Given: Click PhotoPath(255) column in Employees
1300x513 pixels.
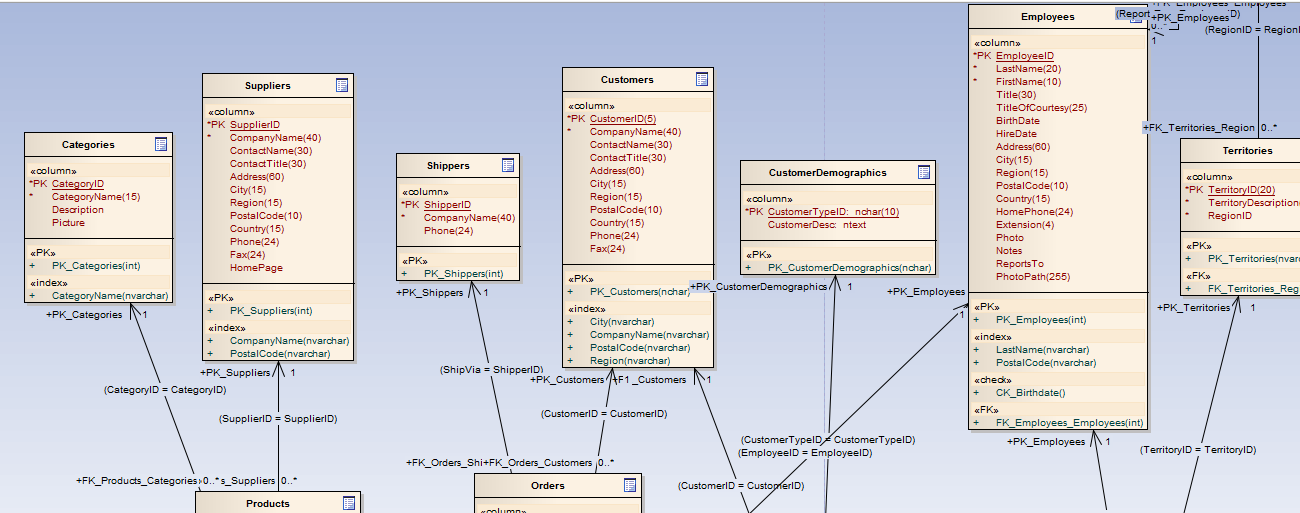Looking at the screenshot, I should (1033, 277).
